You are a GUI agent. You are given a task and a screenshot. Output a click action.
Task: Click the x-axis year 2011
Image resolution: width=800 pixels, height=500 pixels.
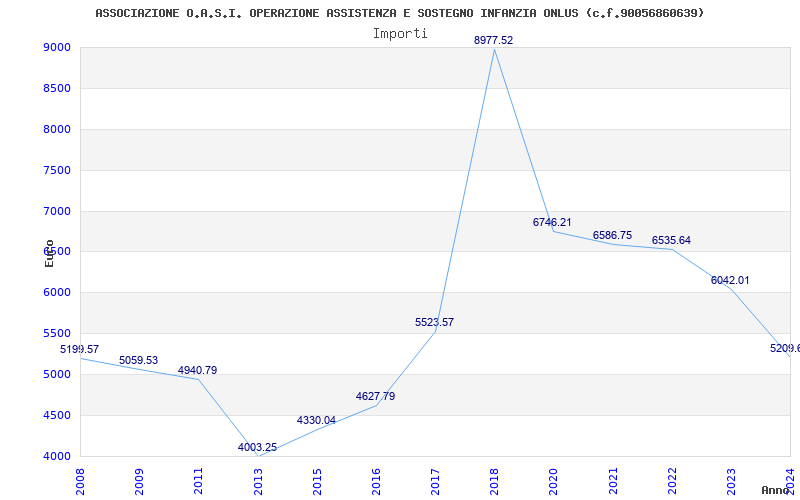pyautogui.click(x=198, y=481)
